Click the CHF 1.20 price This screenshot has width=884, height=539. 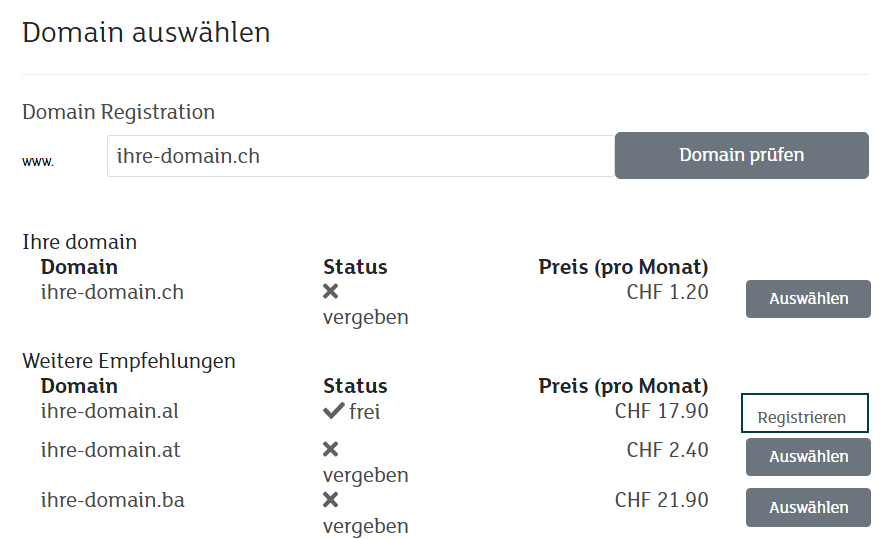click(x=667, y=293)
